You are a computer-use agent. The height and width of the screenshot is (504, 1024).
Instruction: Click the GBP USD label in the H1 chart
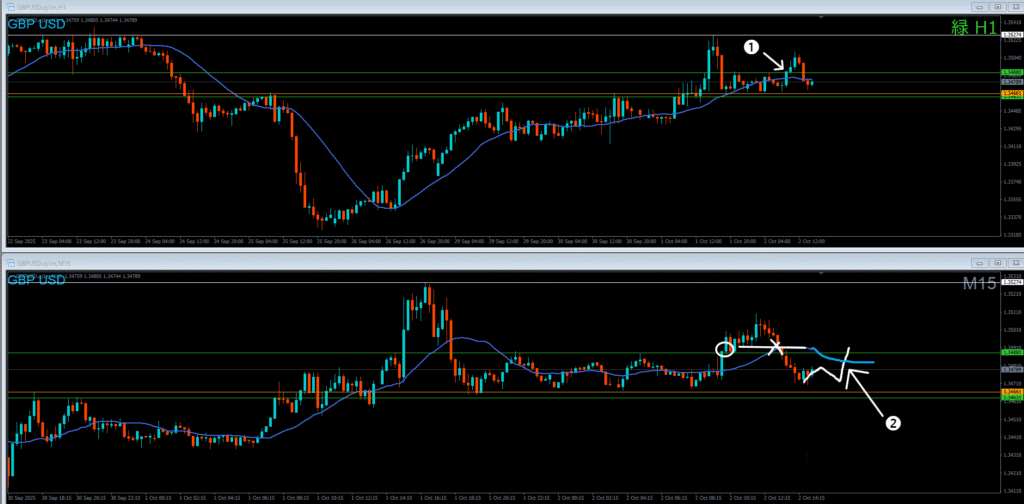(37, 24)
